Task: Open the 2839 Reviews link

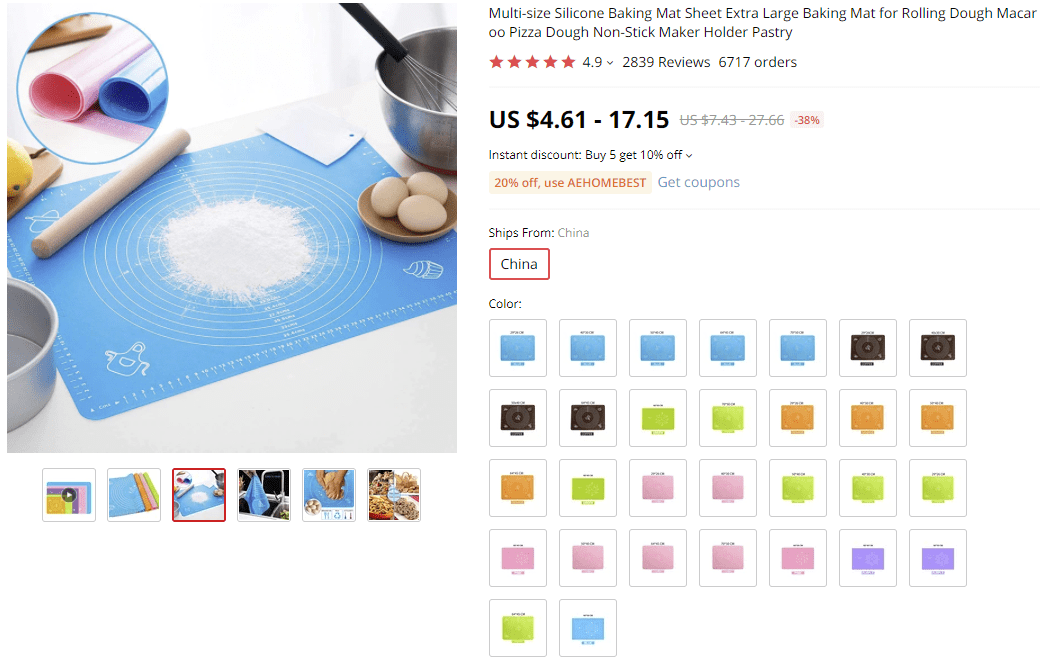Action: coord(666,62)
